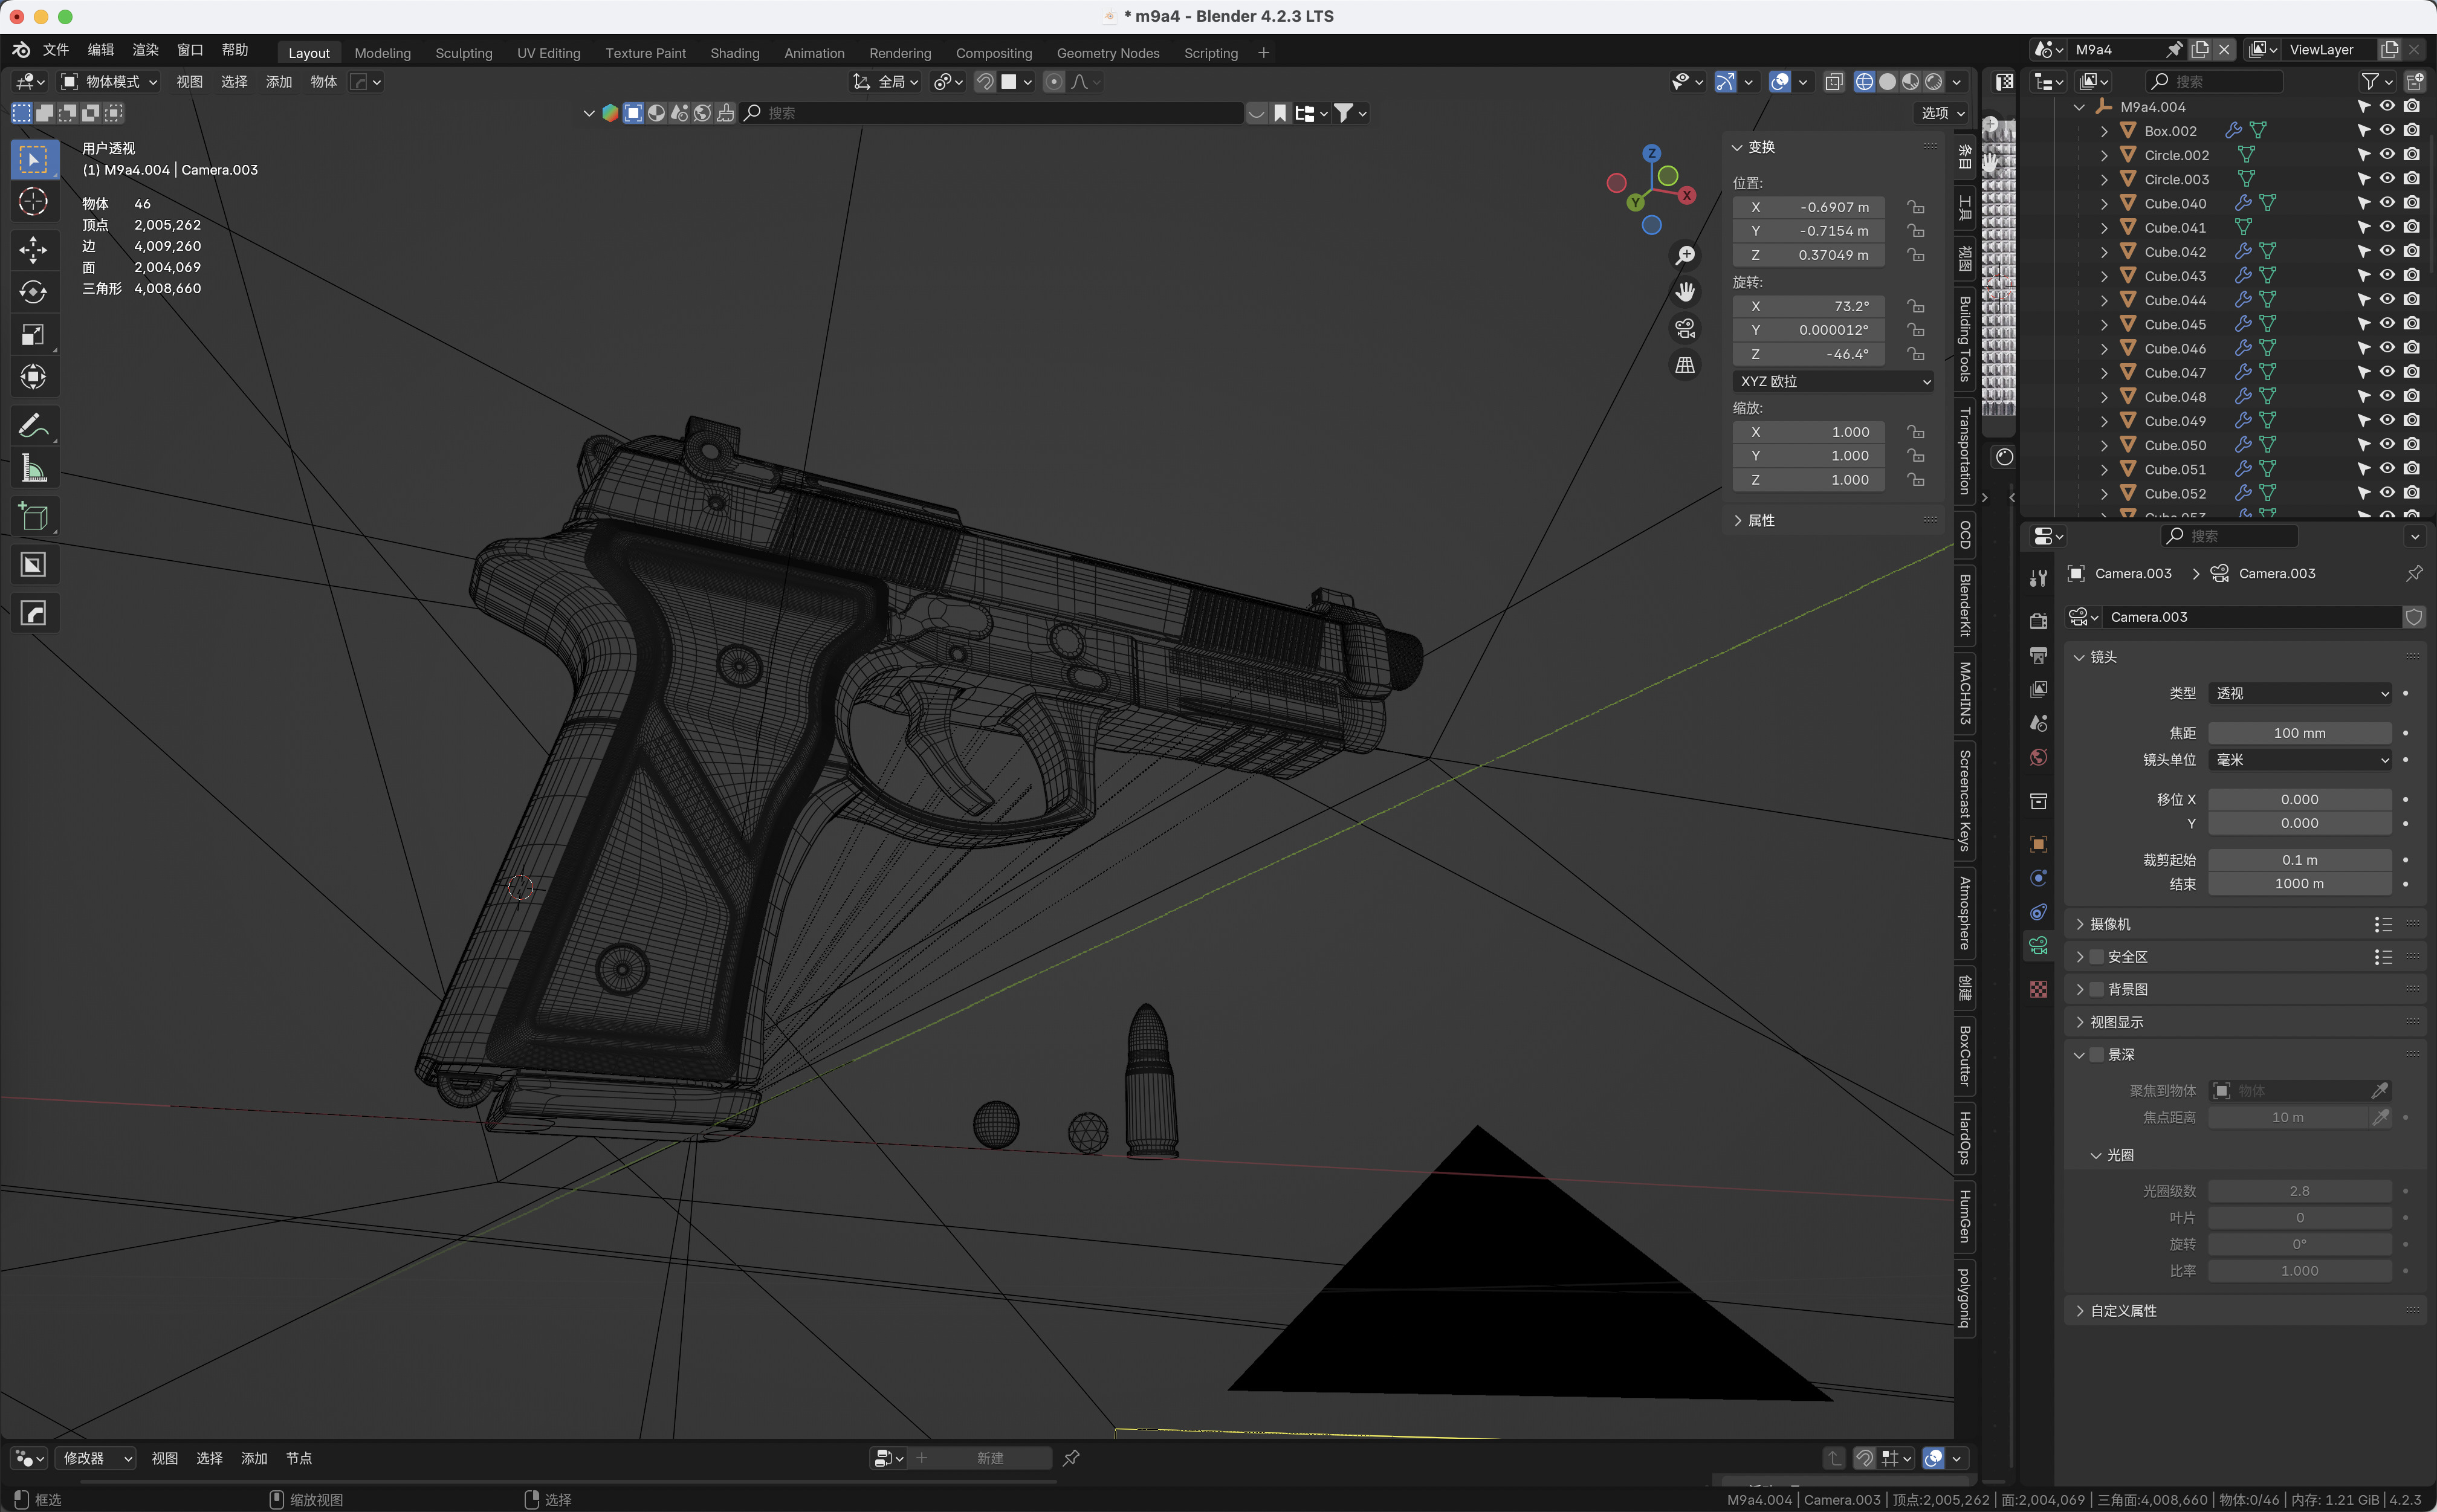This screenshot has height=1512, width=2437.
Task: Activate the 3D Cursor tool
Action: click(x=34, y=202)
